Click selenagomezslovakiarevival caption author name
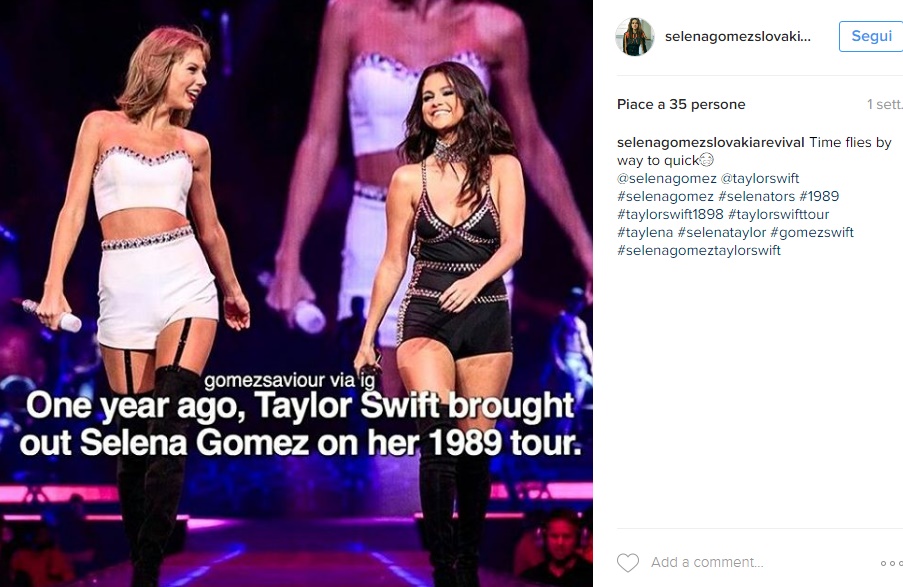903x587 pixels. (x=711, y=142)
